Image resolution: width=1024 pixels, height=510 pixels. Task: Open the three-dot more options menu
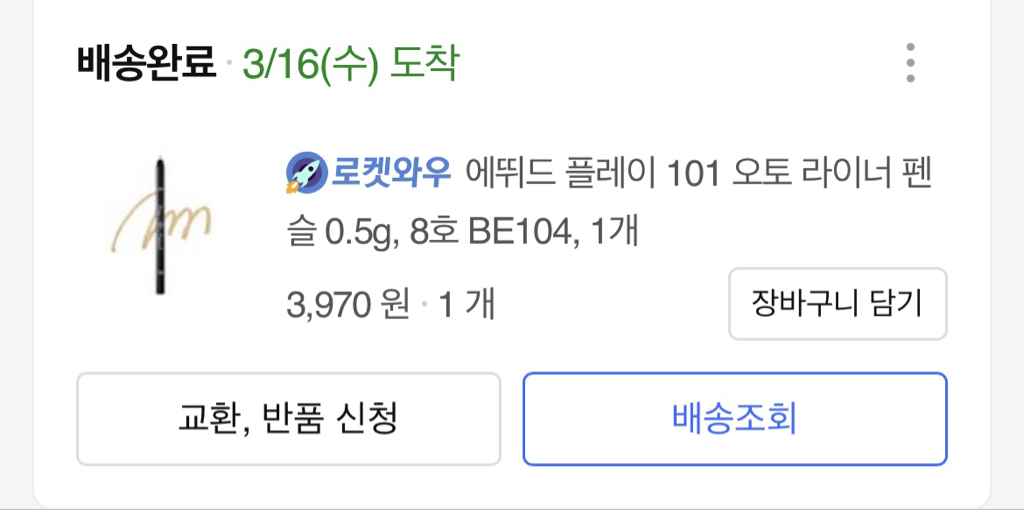(x=909, y=64)
